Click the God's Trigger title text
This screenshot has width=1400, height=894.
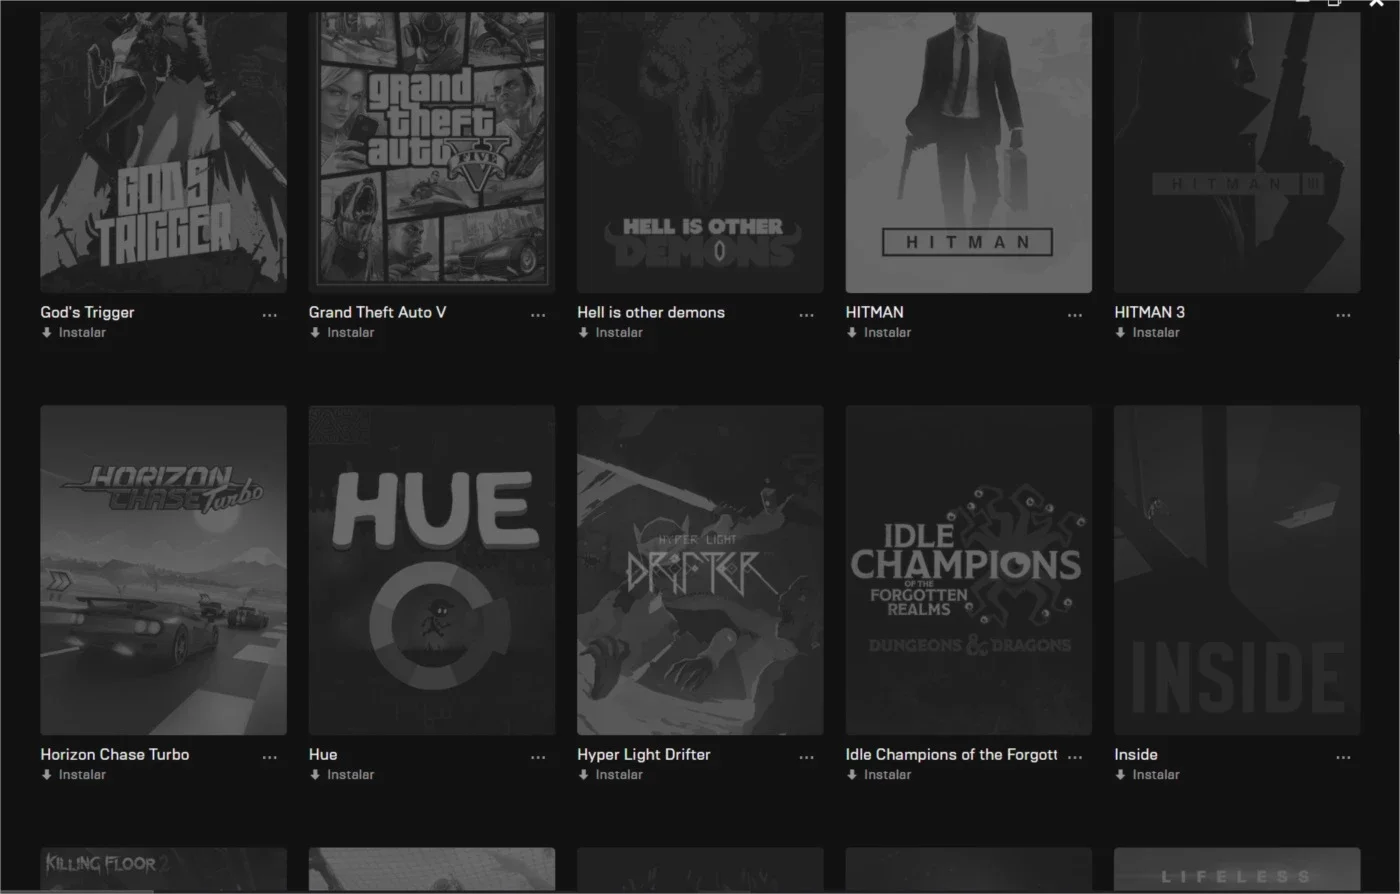(87, 312)
